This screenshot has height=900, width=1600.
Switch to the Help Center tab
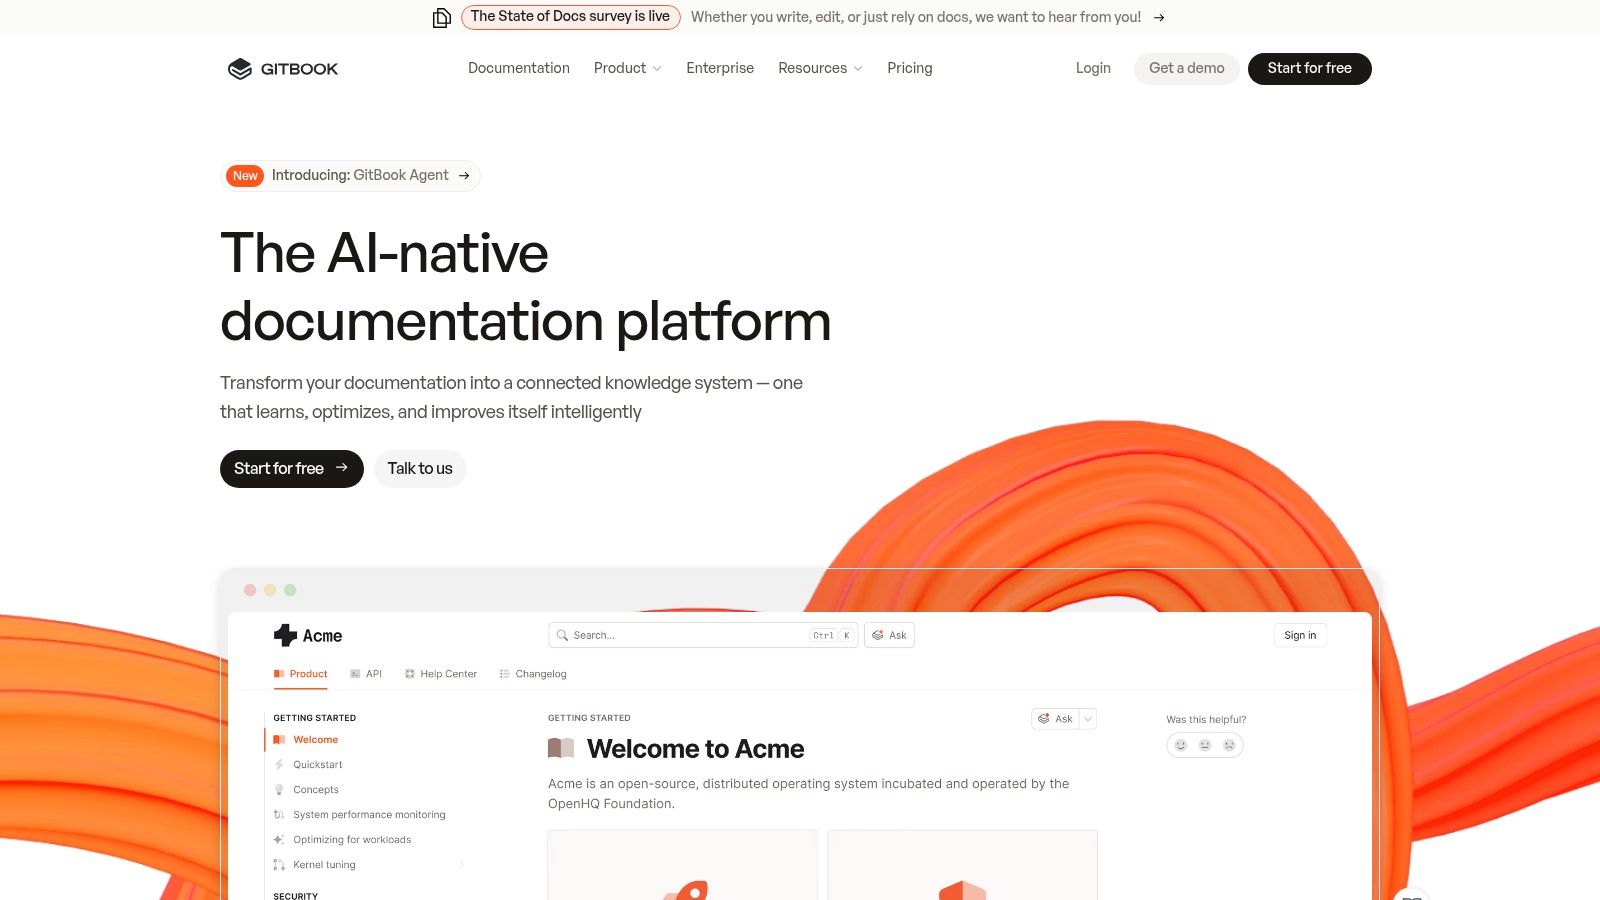tap(448, 673)
